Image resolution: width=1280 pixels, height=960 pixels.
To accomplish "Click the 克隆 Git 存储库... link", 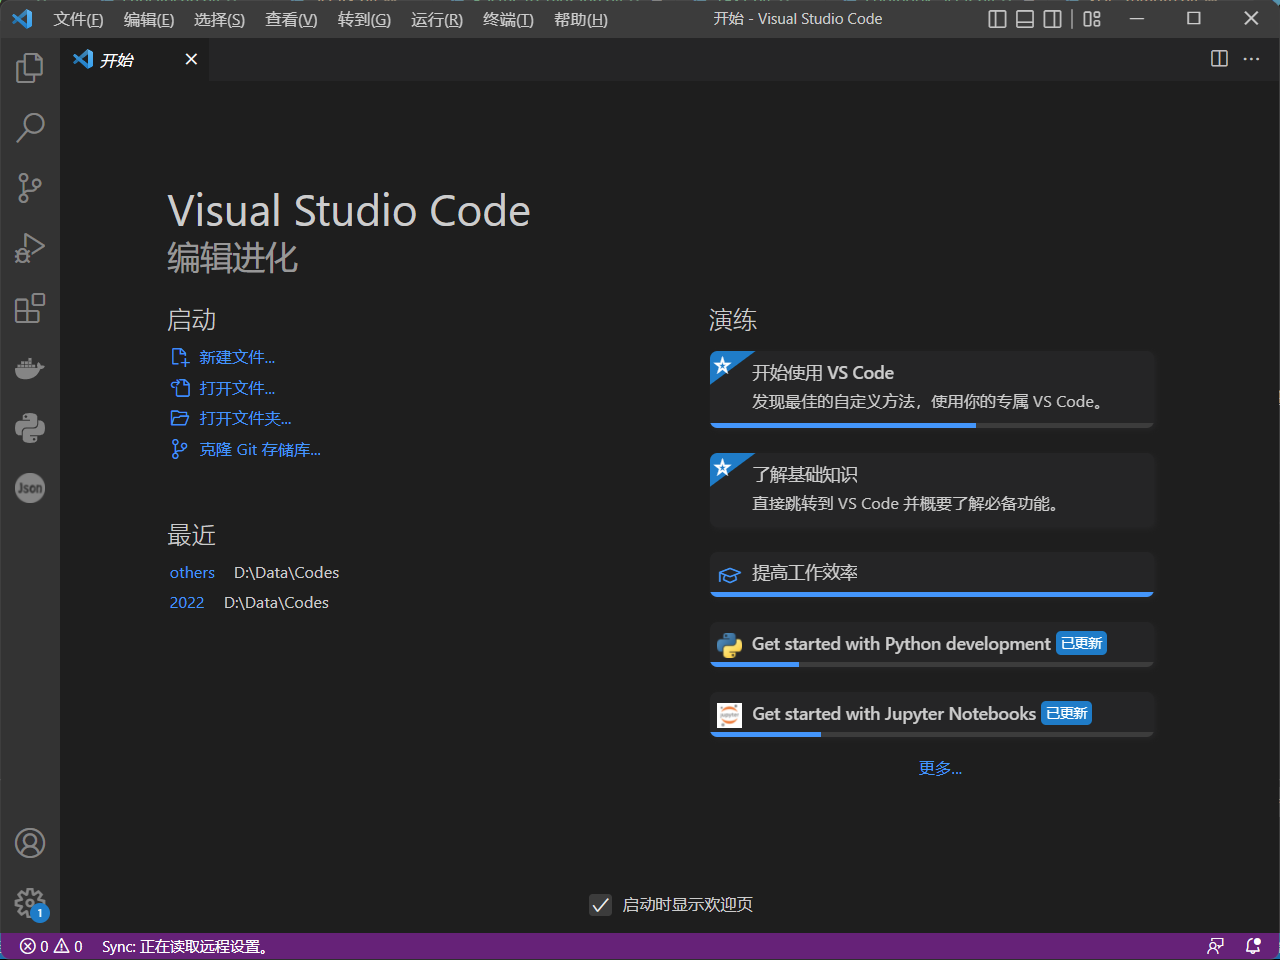I will 260,449.
